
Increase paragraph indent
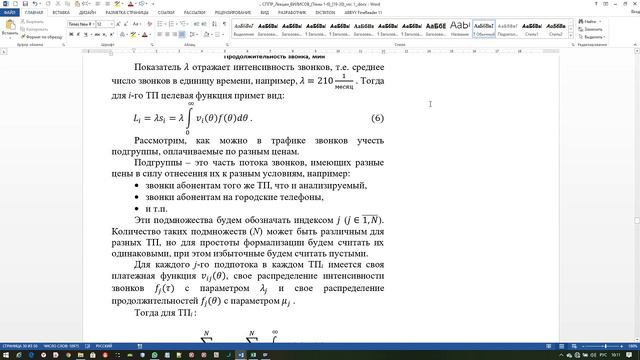204,24
